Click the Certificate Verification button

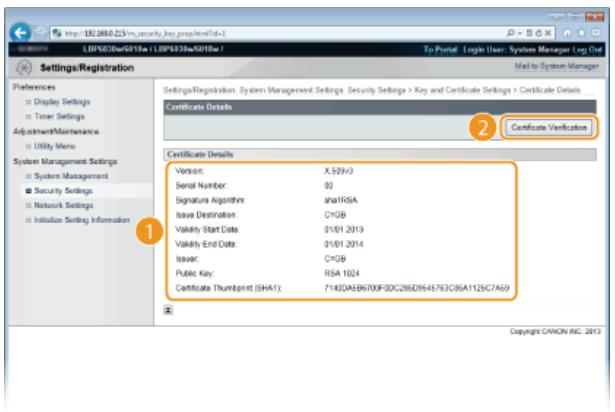549,128
